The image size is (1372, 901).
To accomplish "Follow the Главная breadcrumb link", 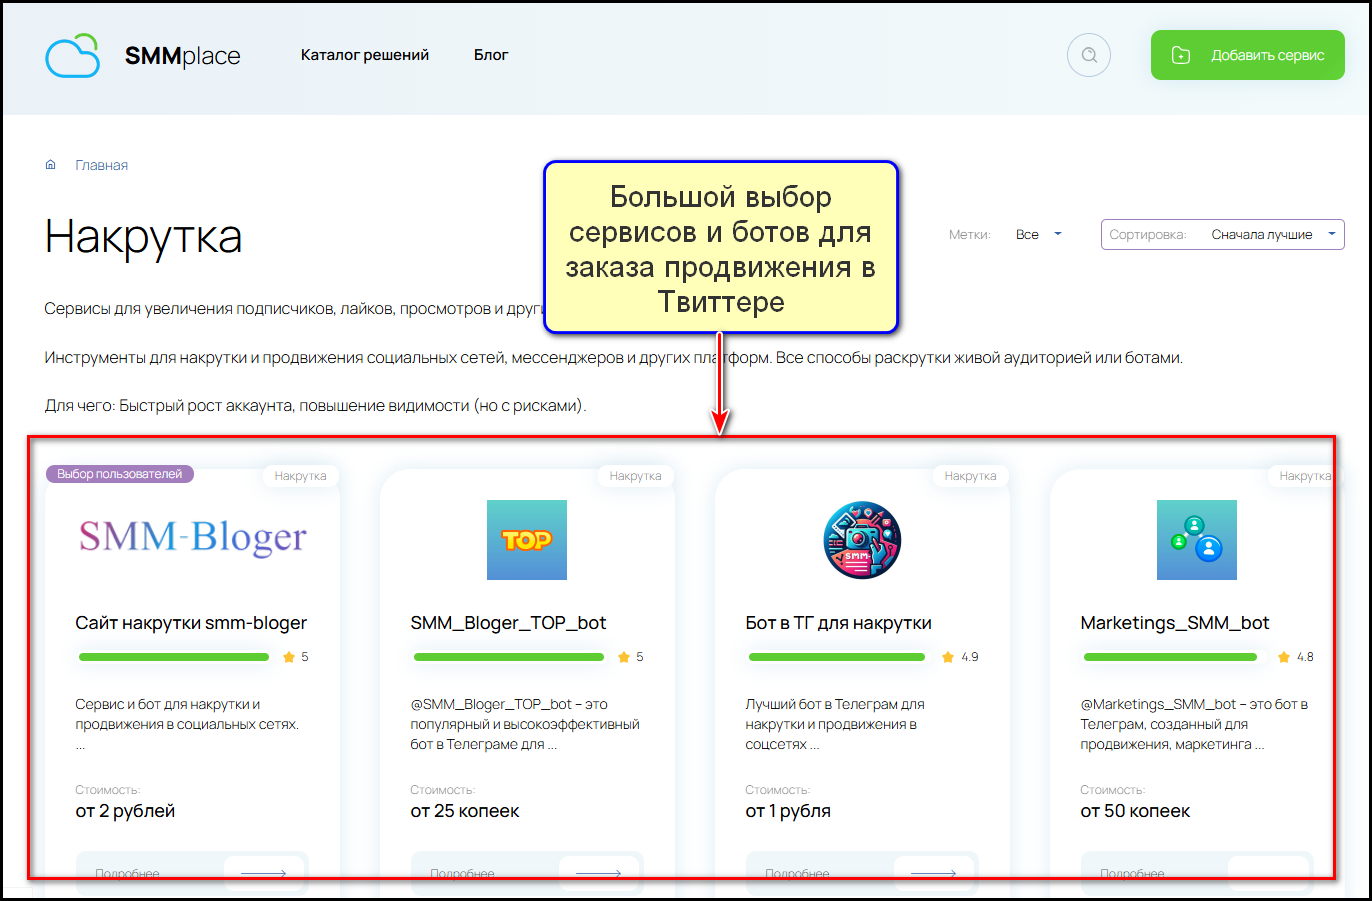I will pyautogui.click(x=102, y=165).
